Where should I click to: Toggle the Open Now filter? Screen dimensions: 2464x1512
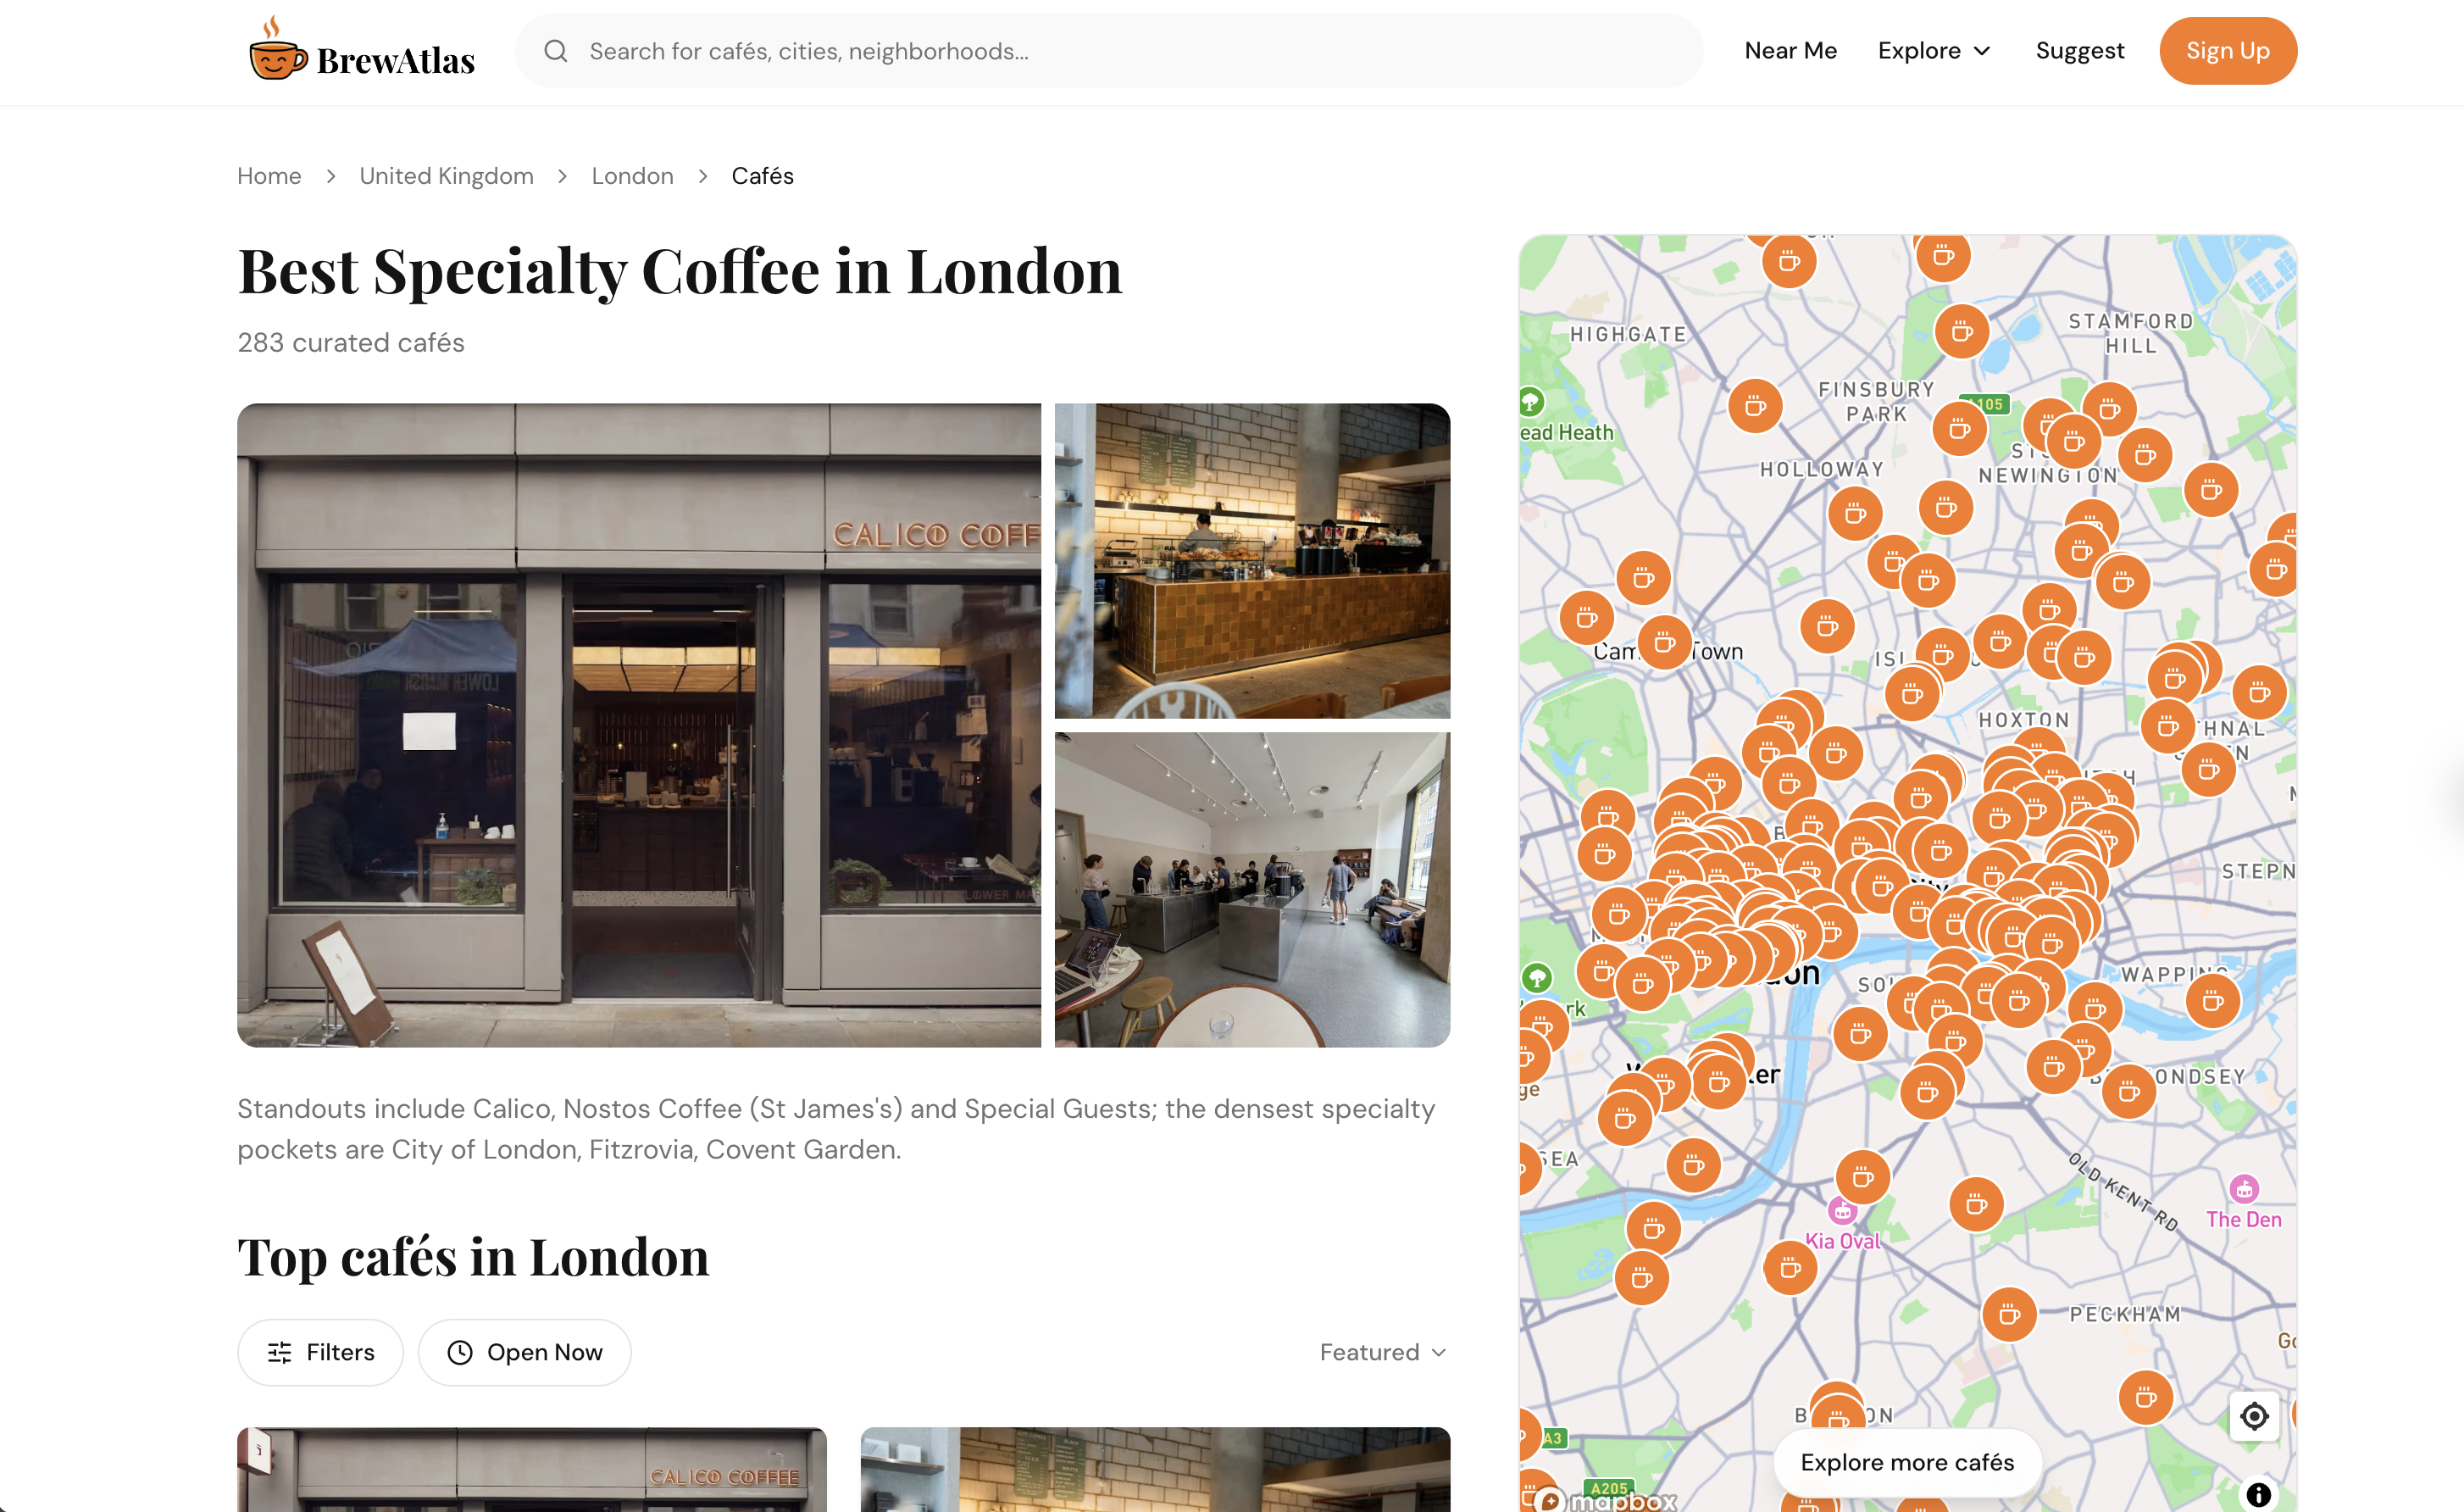(x=524, y=1352)
